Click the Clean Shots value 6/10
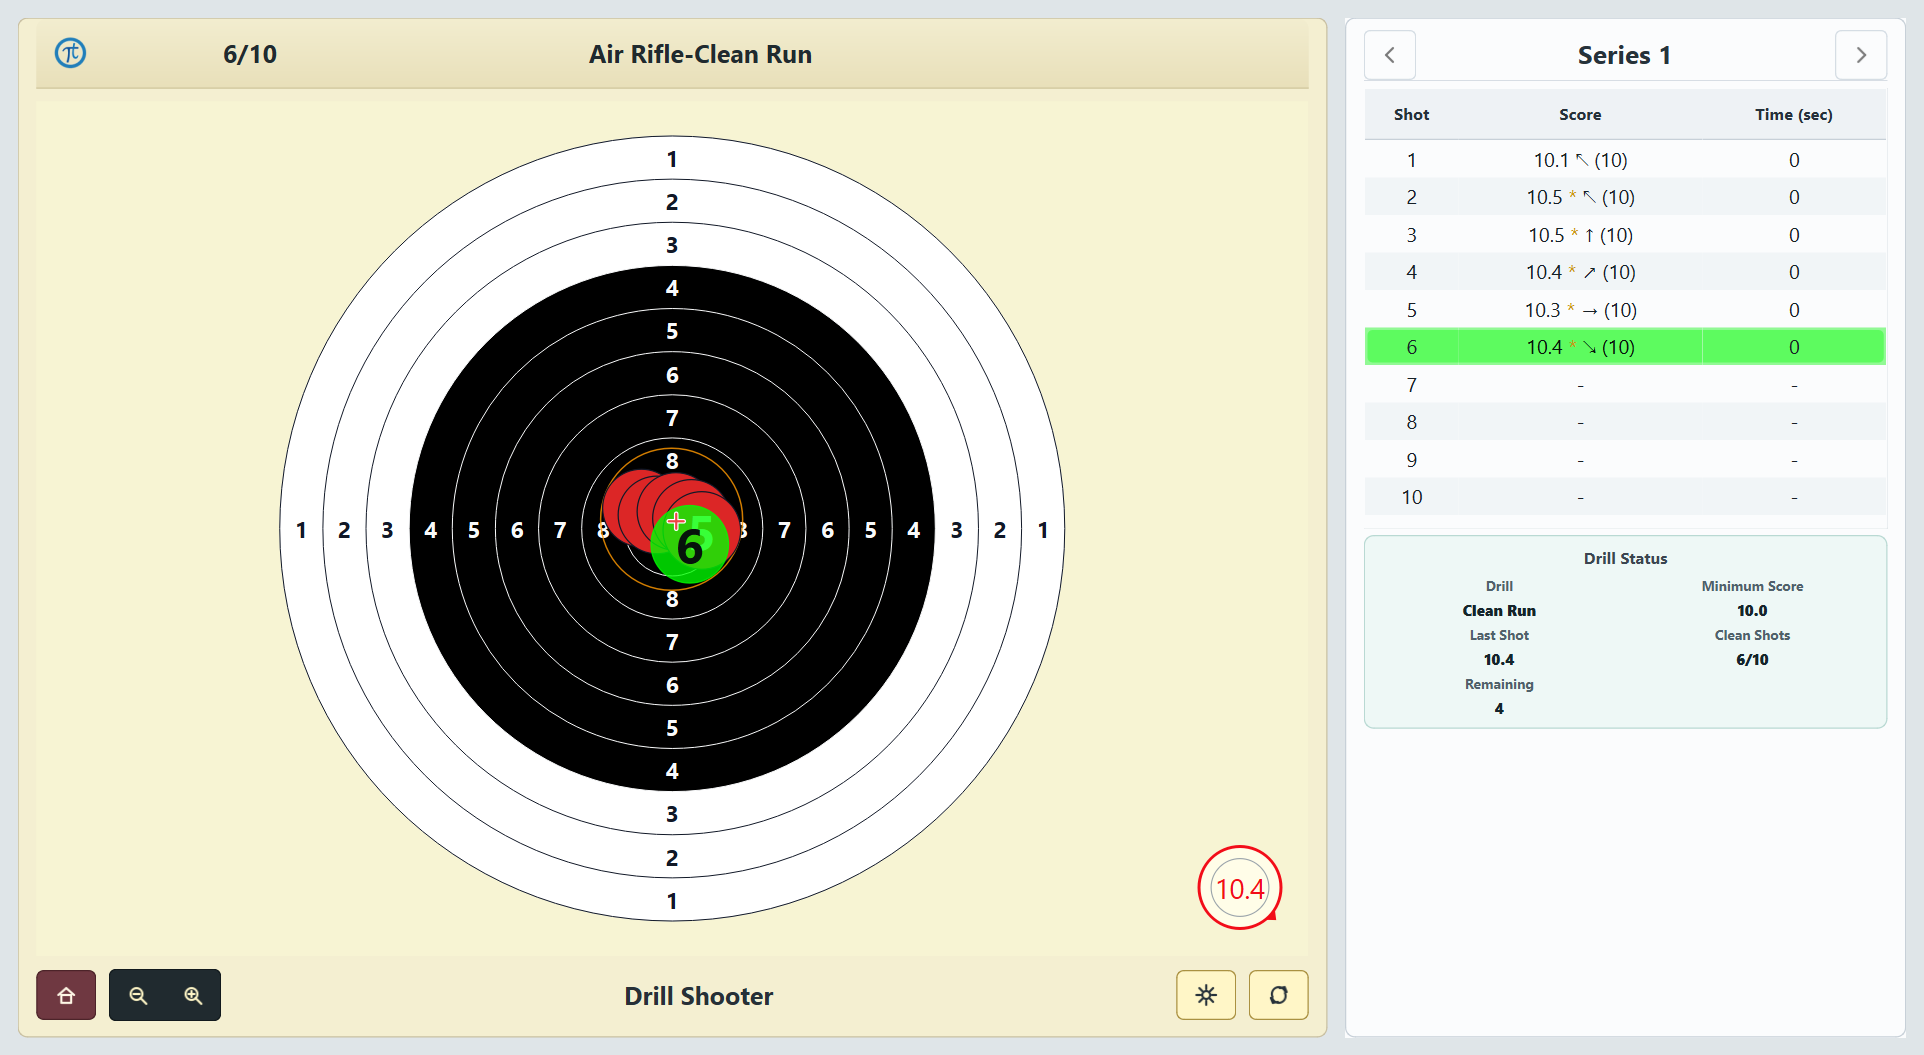This screenshot has height=1055, width=1924. point(1752,659)
